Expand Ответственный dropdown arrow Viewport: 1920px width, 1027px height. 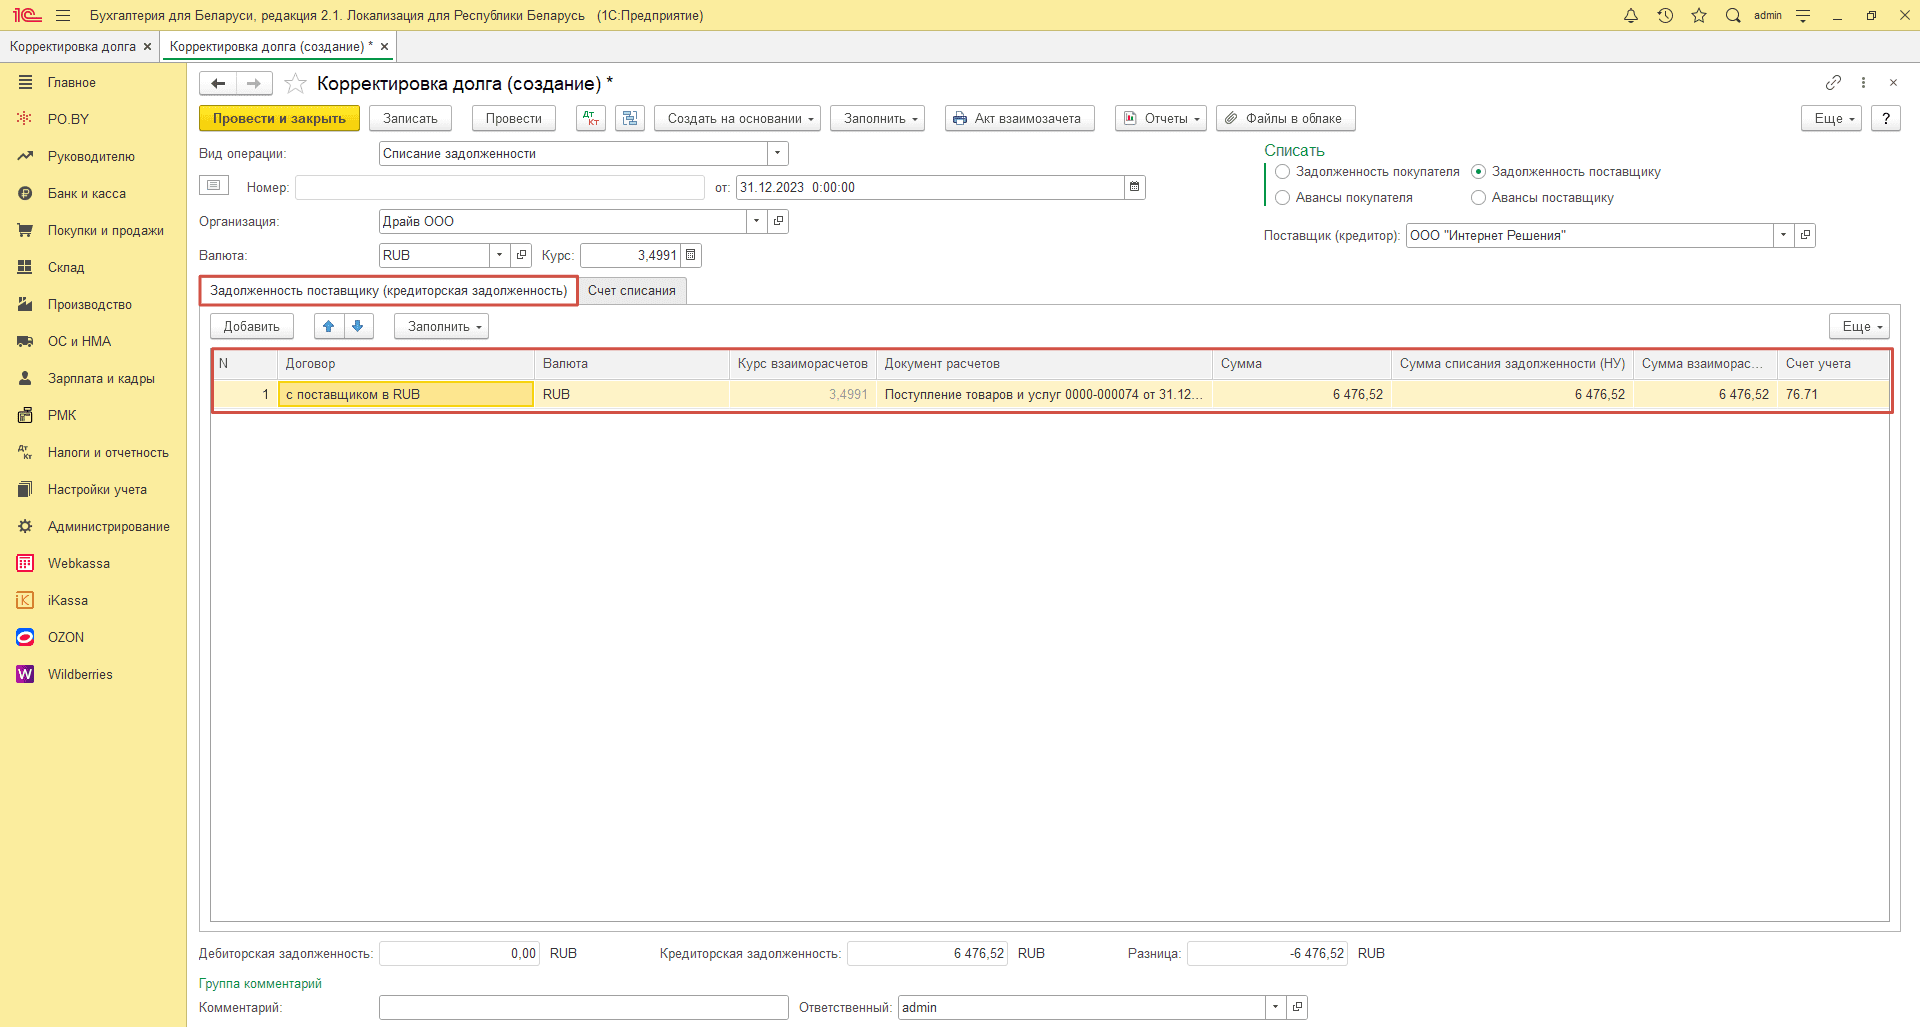[x=1276, y=1007]
